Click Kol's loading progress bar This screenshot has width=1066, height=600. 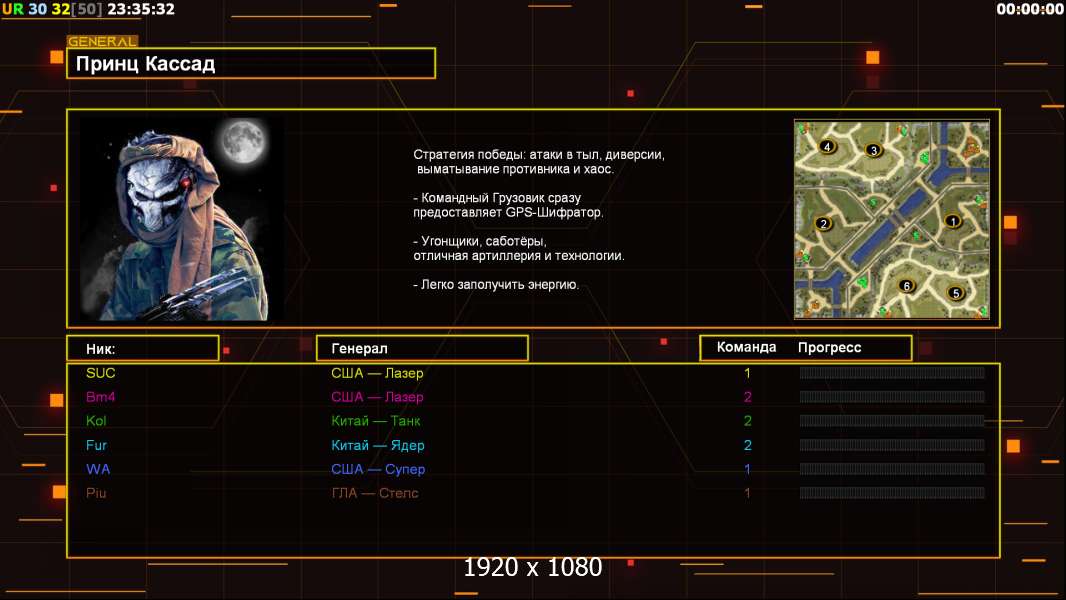[892, 421]
